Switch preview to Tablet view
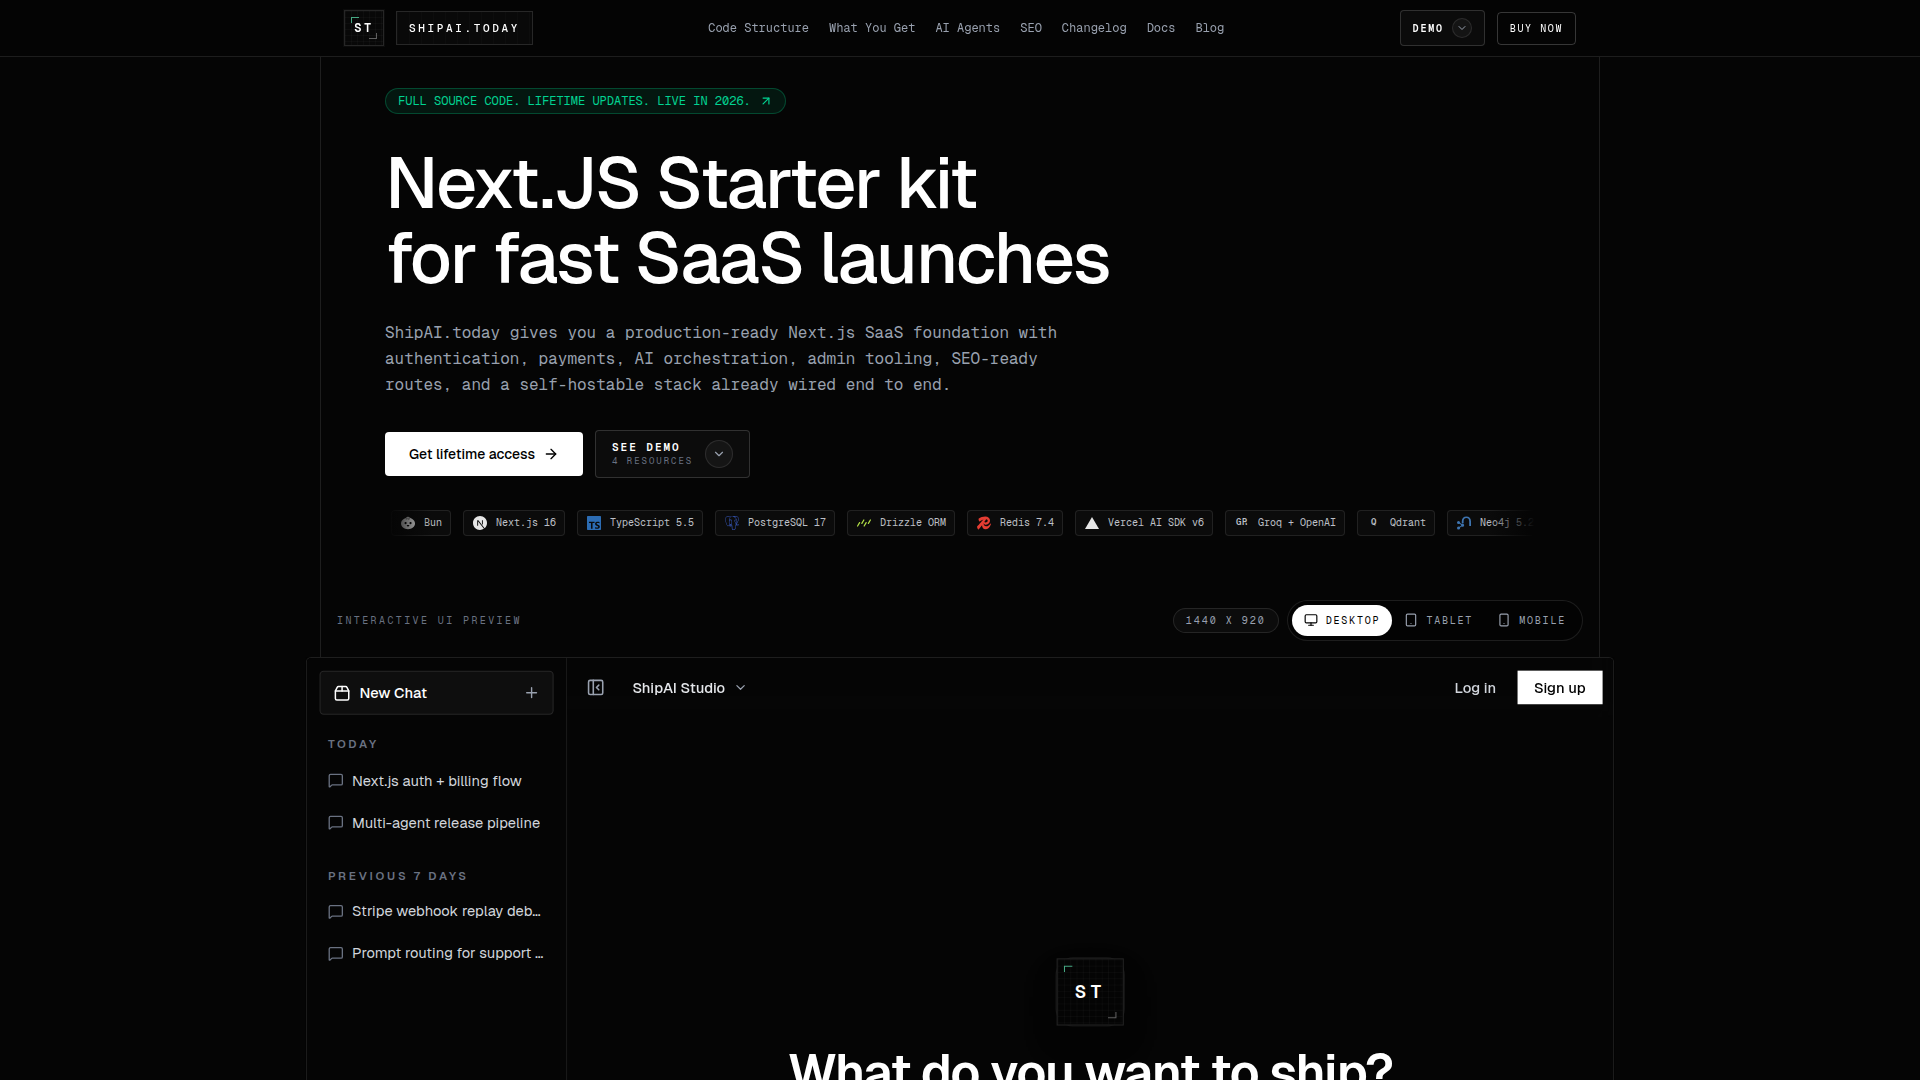The height and width of the screenshot is (1080, 1920). (x=1438, y=620)
